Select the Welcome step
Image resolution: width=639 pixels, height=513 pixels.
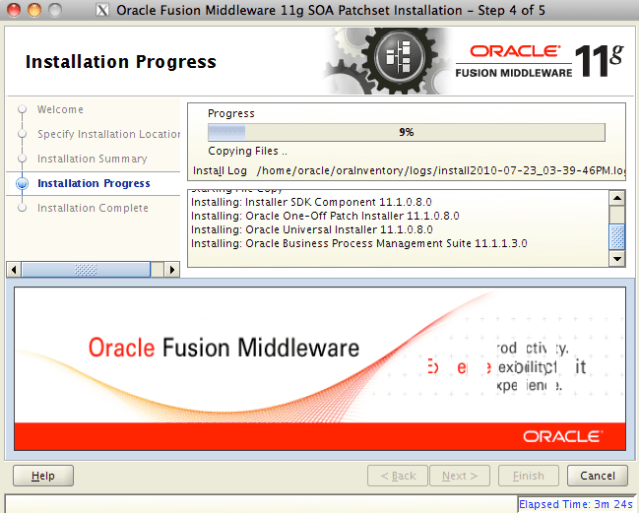60,110
